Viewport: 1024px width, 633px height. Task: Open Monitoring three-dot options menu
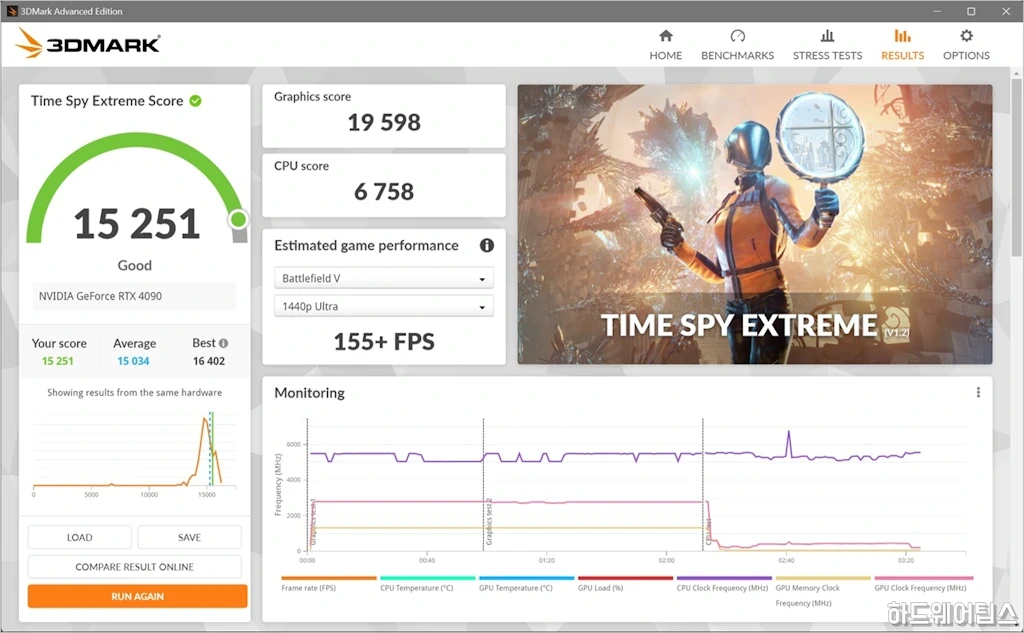point(978,392)
